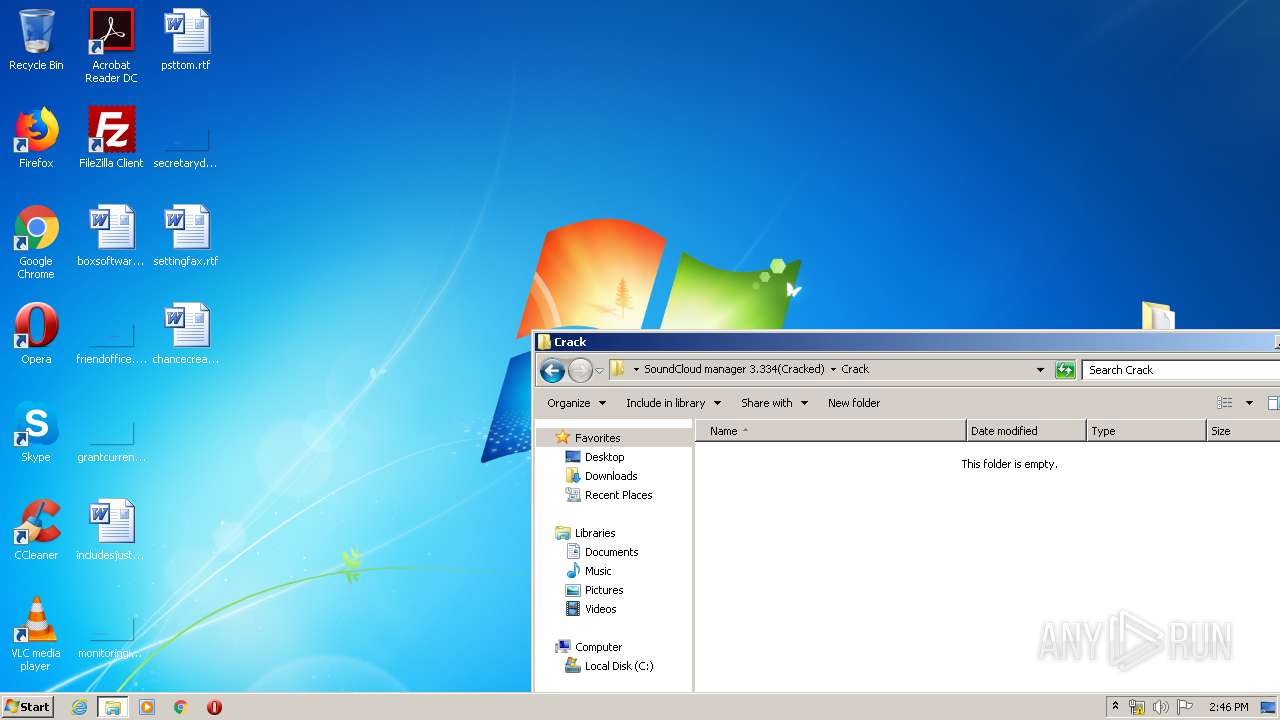Select the includesjust... document icon
1280x720 pixels.
(x=111, y=530)
